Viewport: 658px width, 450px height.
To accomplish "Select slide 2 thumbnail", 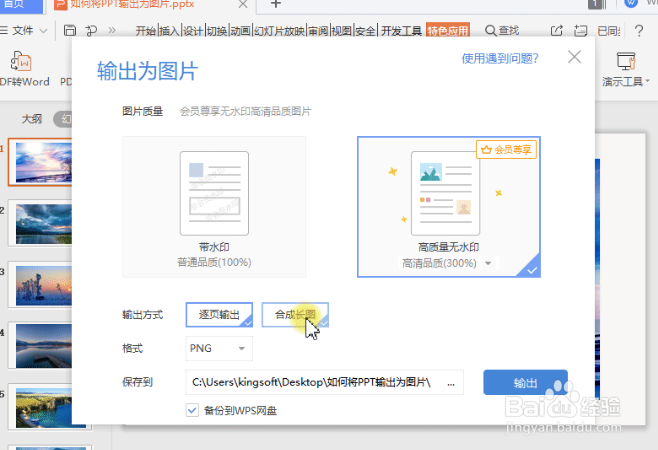I will point(44,224).
